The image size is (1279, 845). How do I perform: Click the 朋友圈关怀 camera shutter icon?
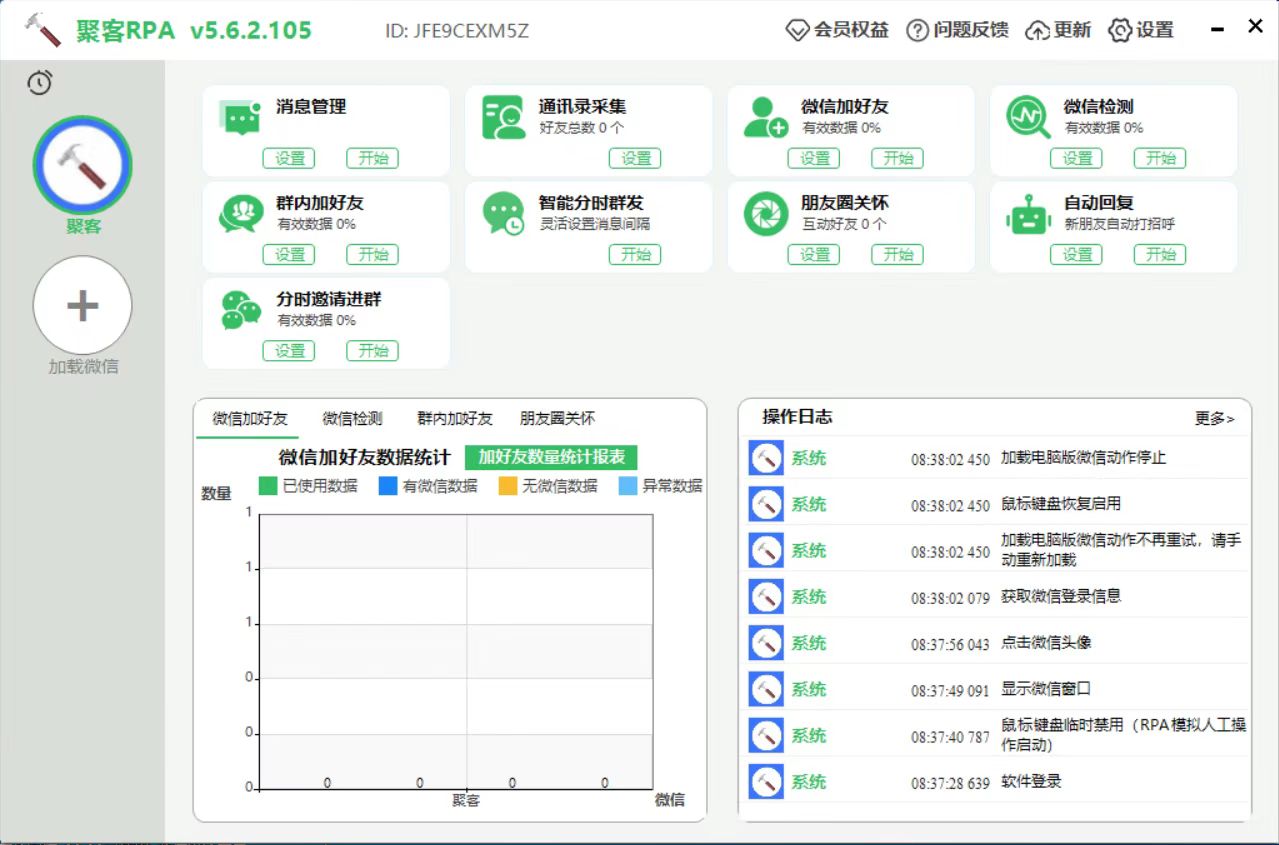[766, 213]
